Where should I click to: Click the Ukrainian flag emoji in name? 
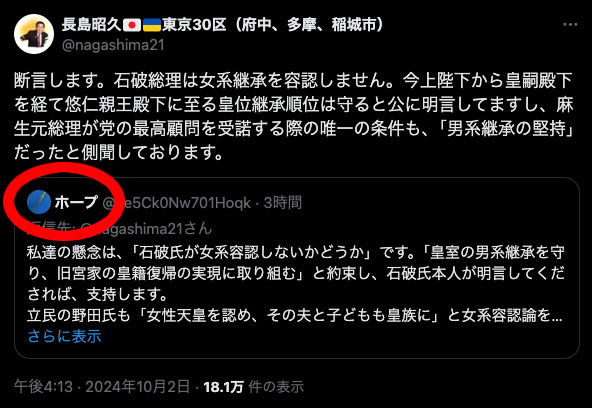coord(152,25)
